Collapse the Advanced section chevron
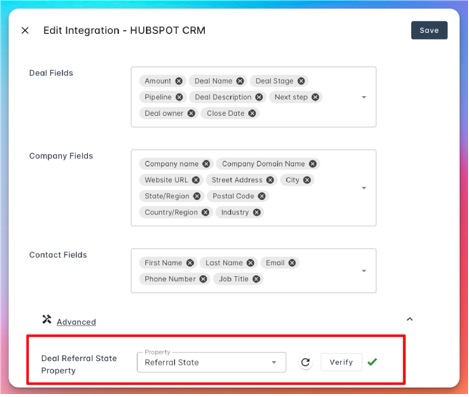Screen dimensions: 469x397 [x=410, y=319]
